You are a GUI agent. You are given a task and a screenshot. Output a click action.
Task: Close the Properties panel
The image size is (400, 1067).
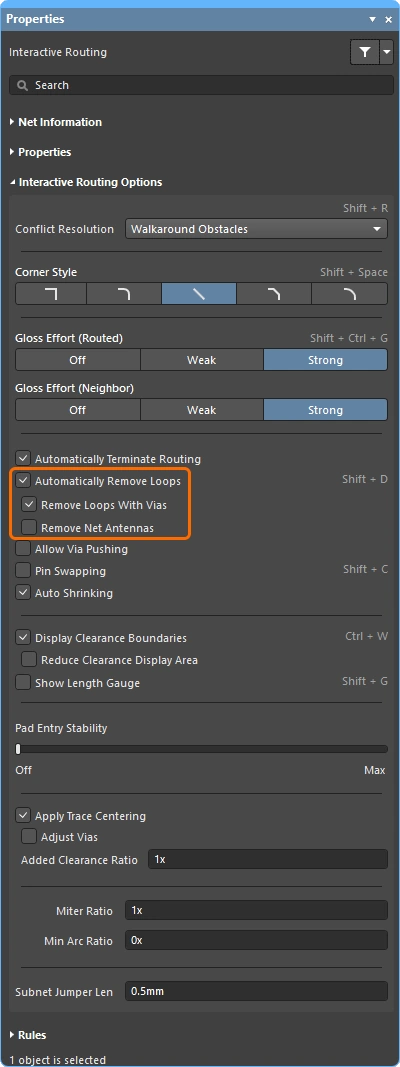tap(388, 19)
